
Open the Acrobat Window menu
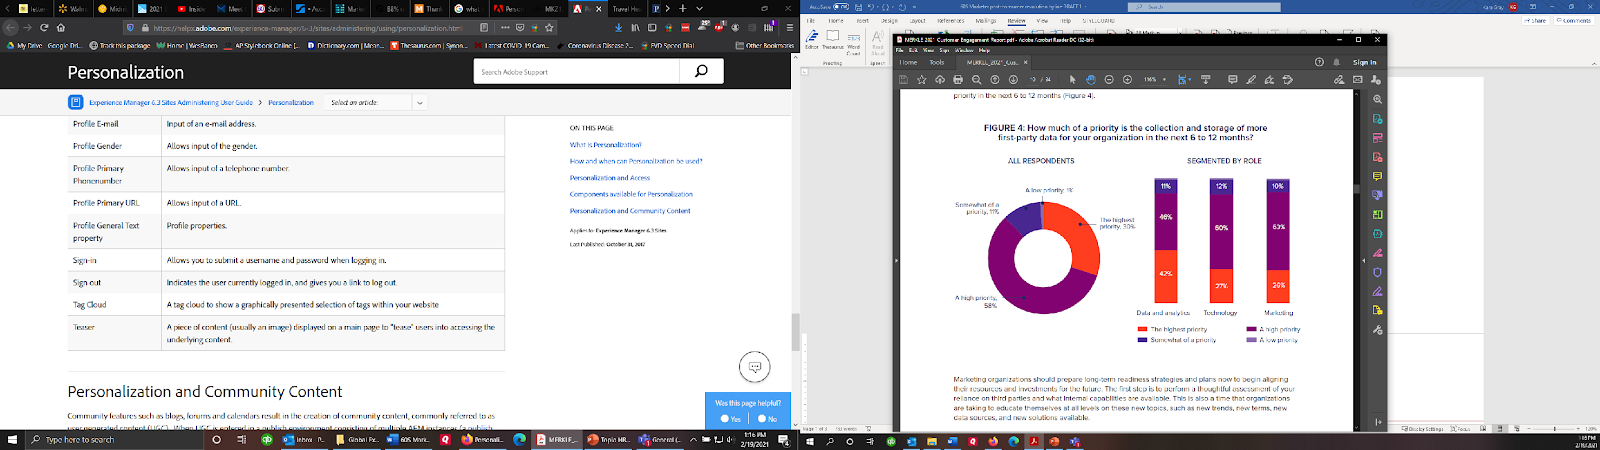pyautogui.click(x=964, y=50)
